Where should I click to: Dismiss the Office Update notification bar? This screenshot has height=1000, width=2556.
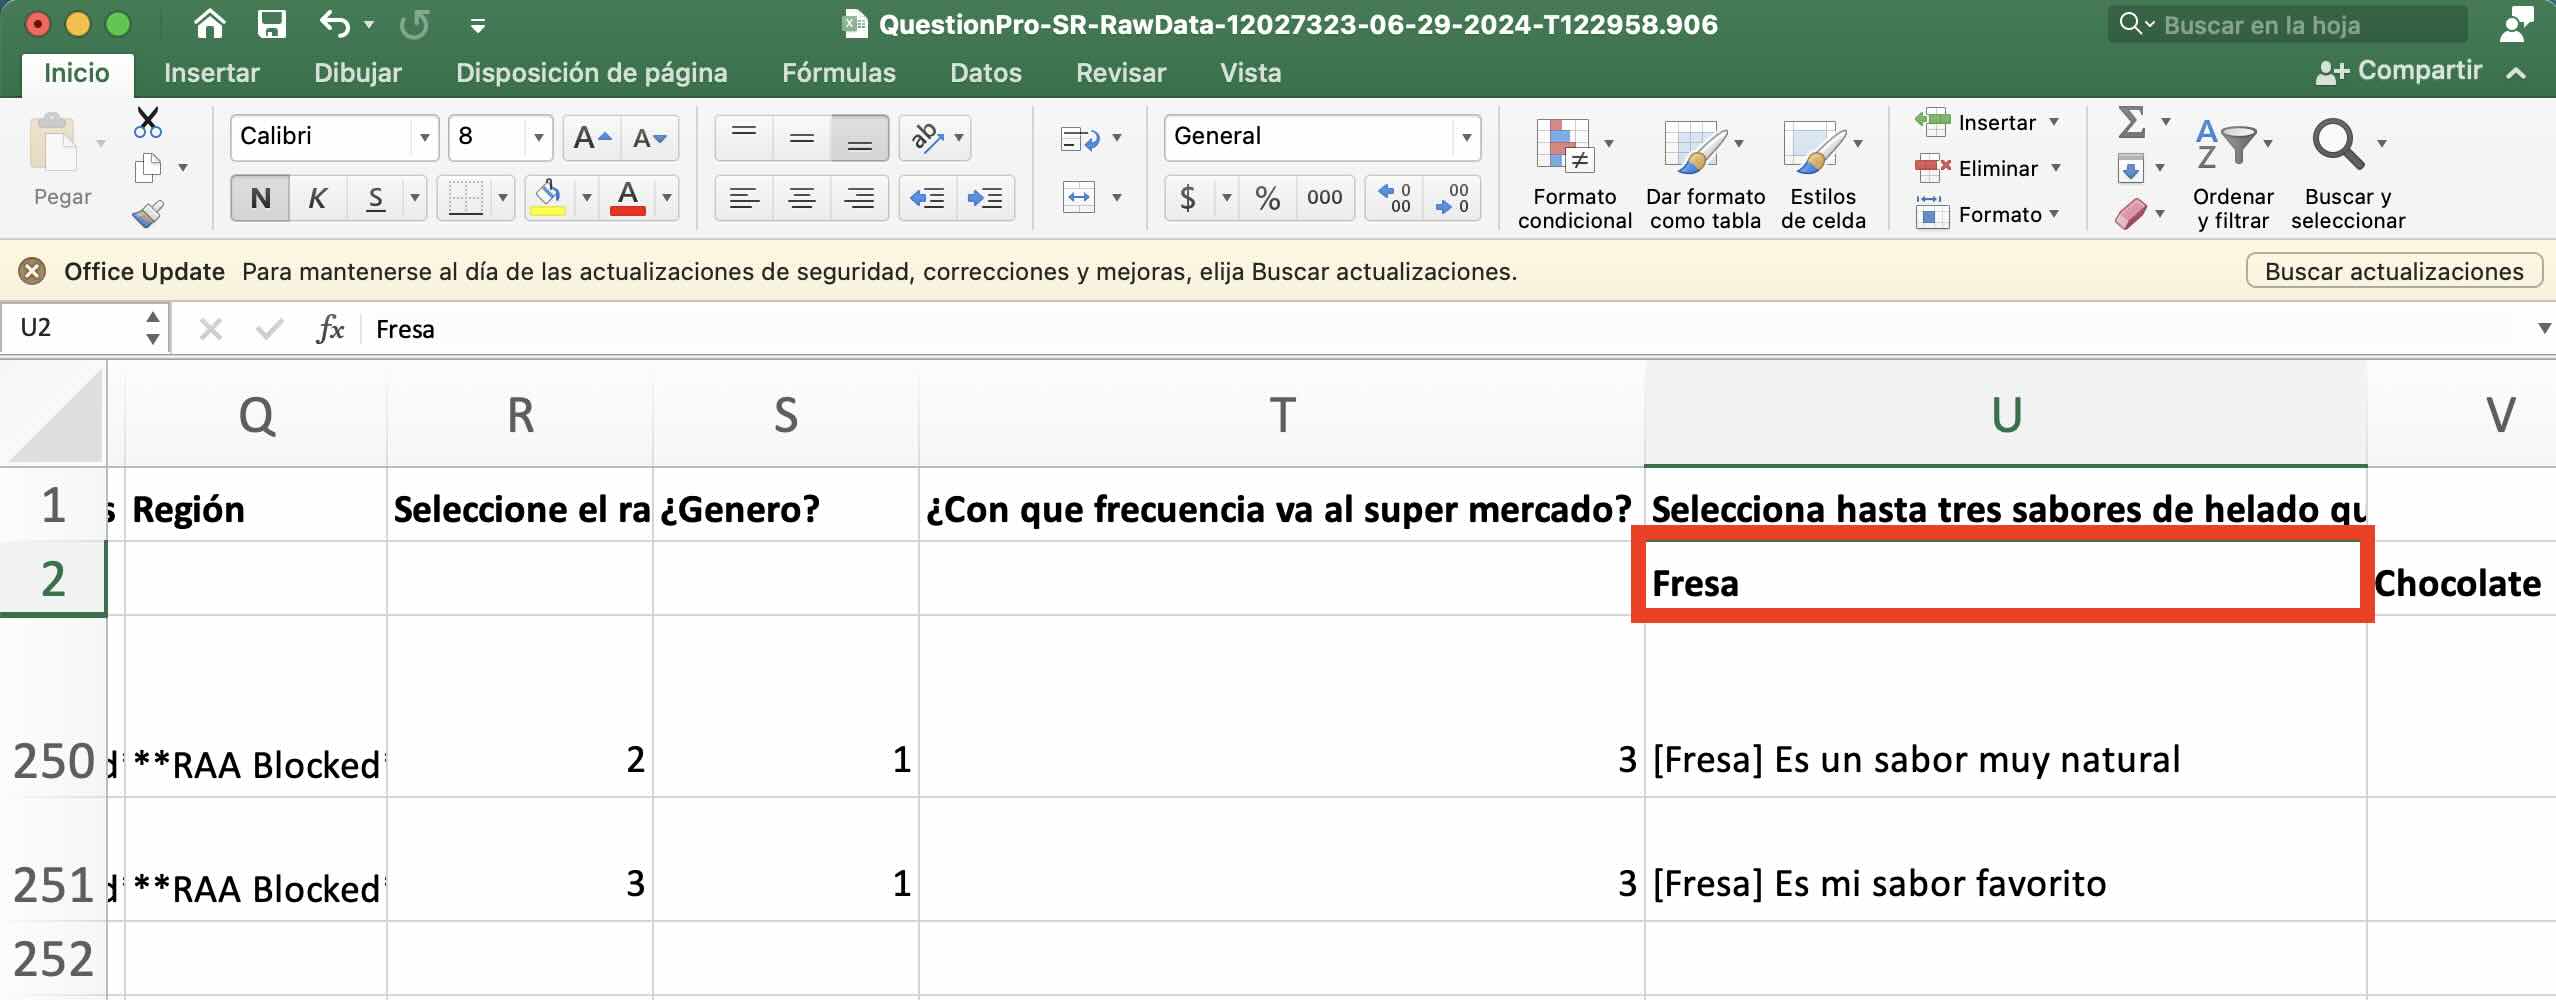coord(32,271)
